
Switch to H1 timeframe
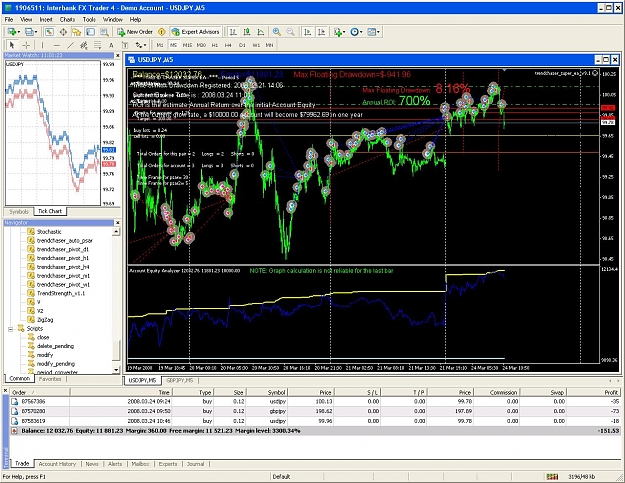pyautogui.click(x=215, y=45)
